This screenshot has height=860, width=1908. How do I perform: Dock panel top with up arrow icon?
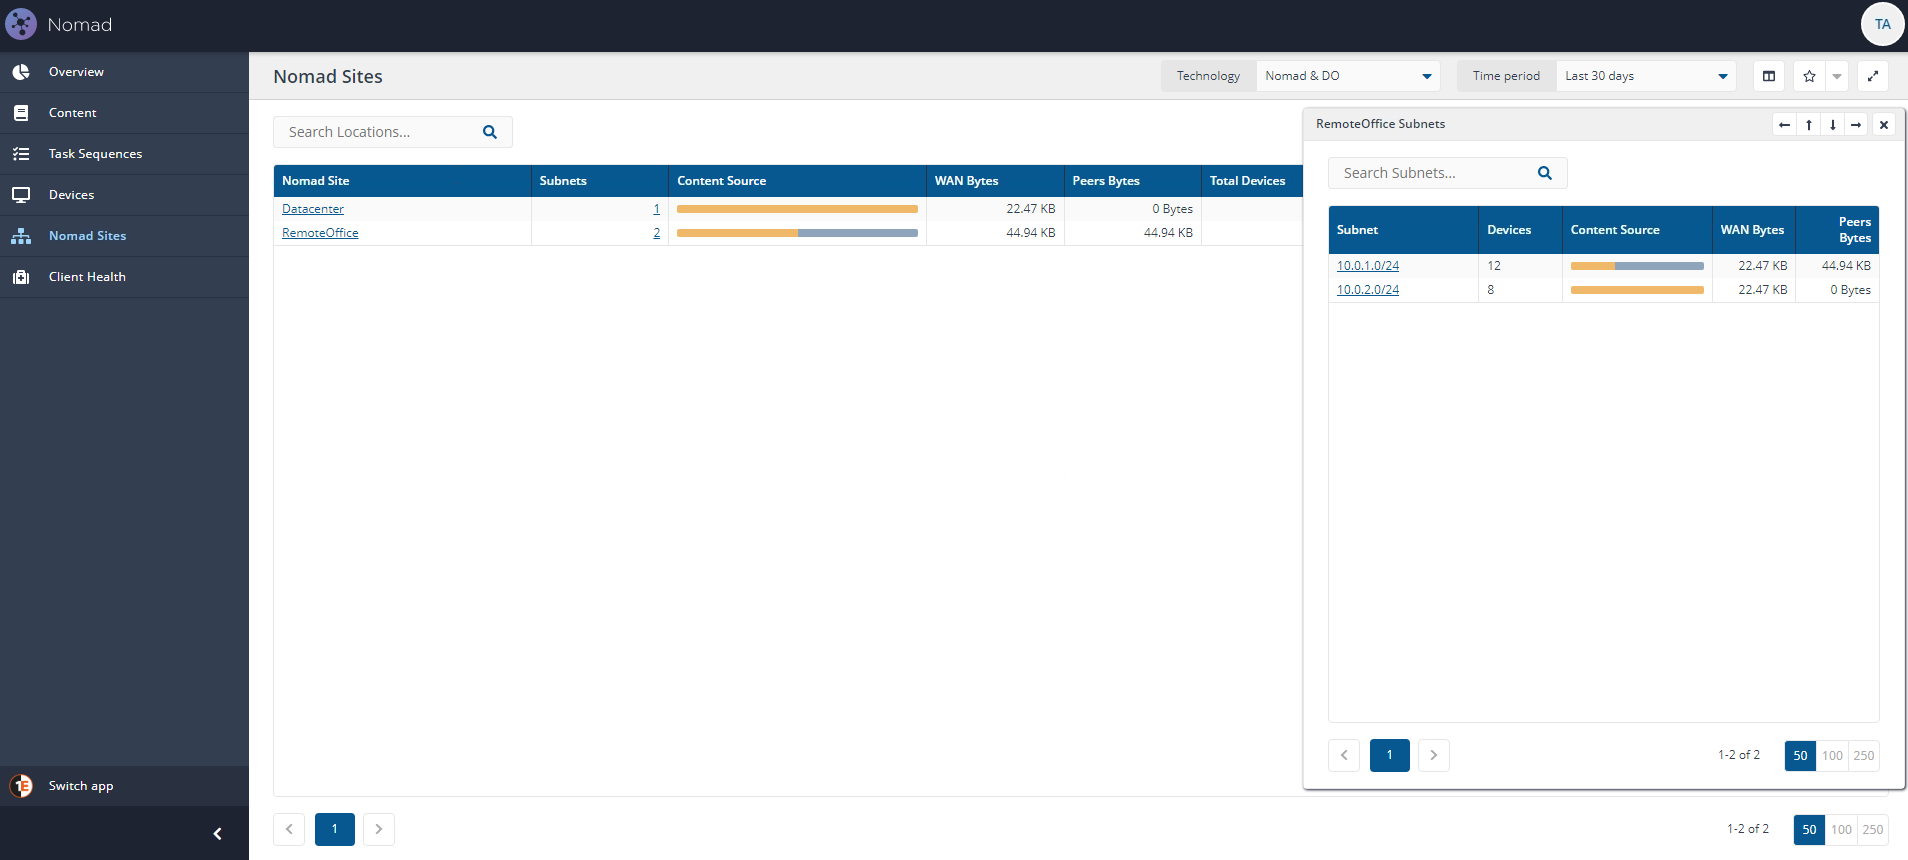[1808, 125]
